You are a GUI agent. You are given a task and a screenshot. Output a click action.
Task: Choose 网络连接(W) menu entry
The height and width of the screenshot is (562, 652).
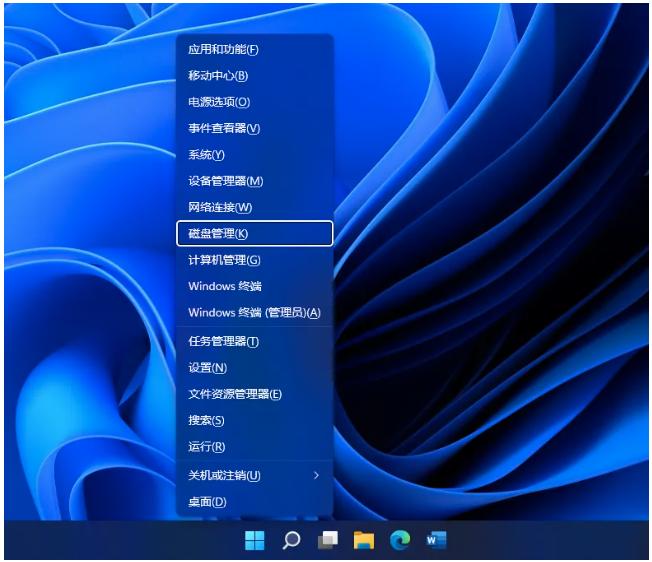point(254,207)
